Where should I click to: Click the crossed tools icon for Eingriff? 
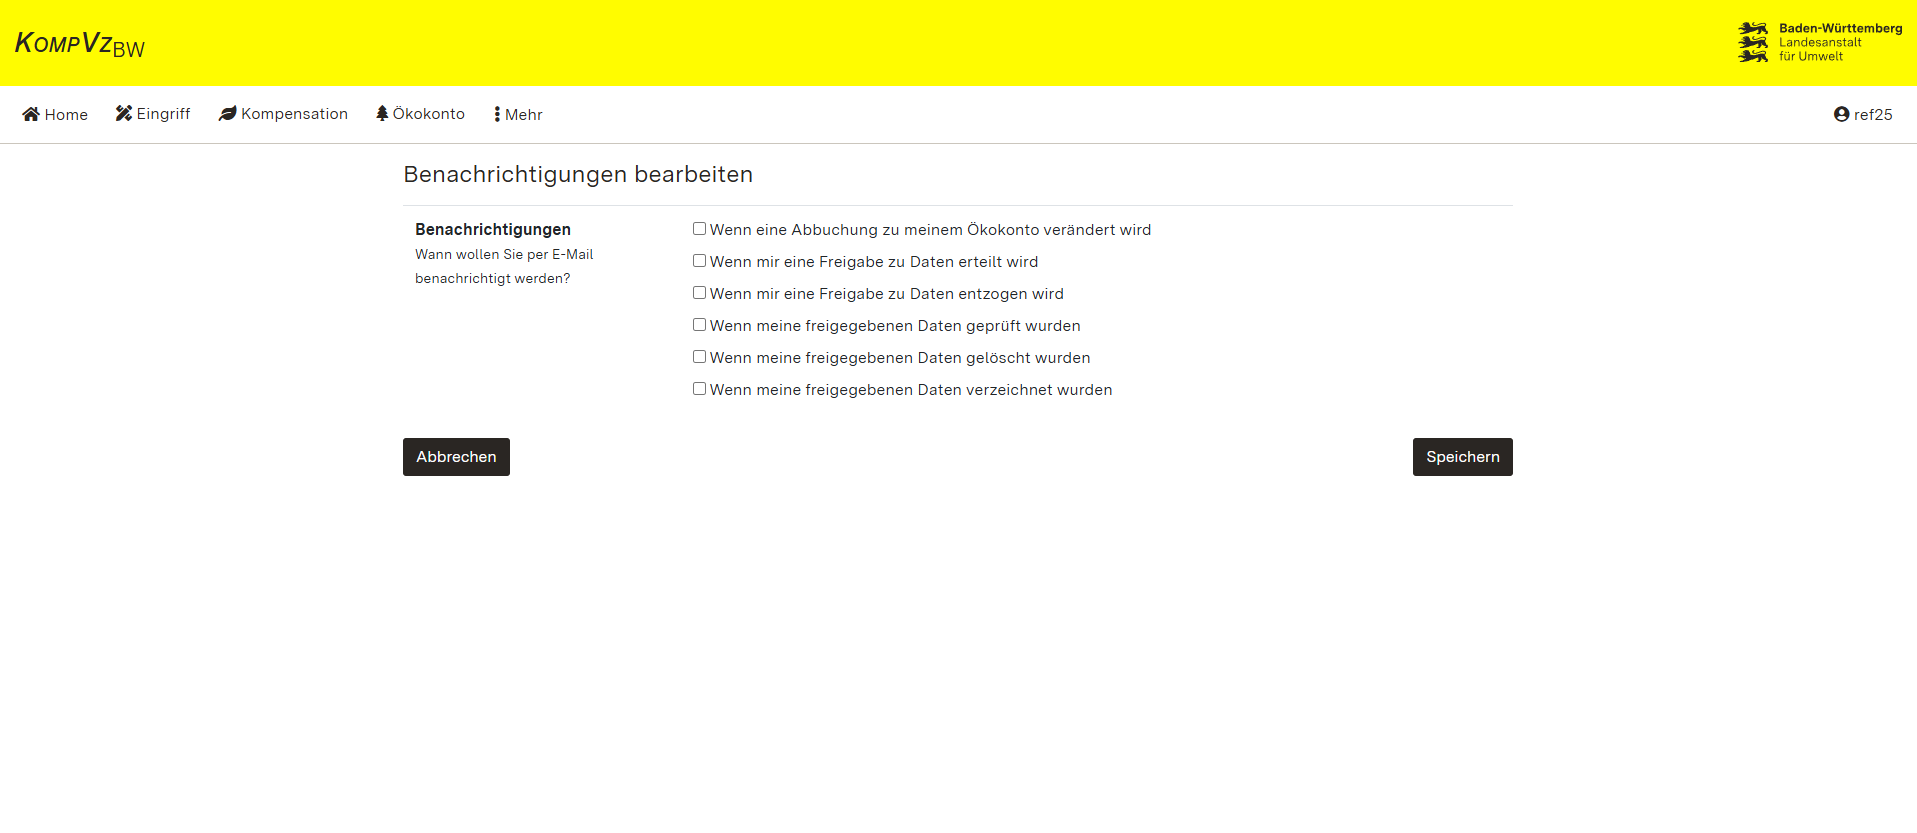pos(124,114)
